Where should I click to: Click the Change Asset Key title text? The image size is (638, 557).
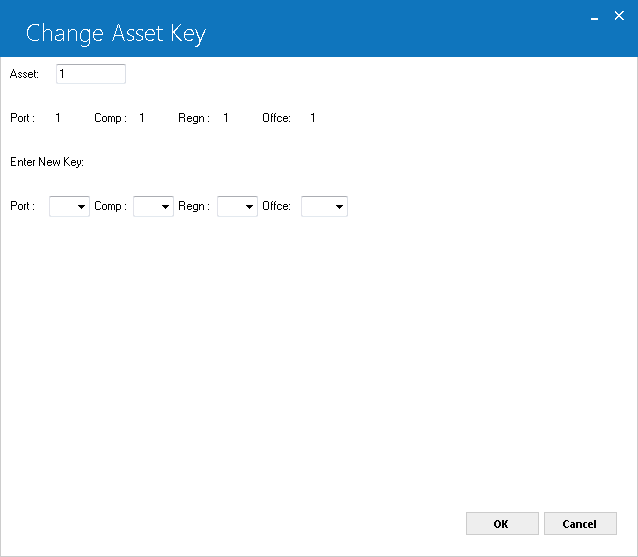116,34
